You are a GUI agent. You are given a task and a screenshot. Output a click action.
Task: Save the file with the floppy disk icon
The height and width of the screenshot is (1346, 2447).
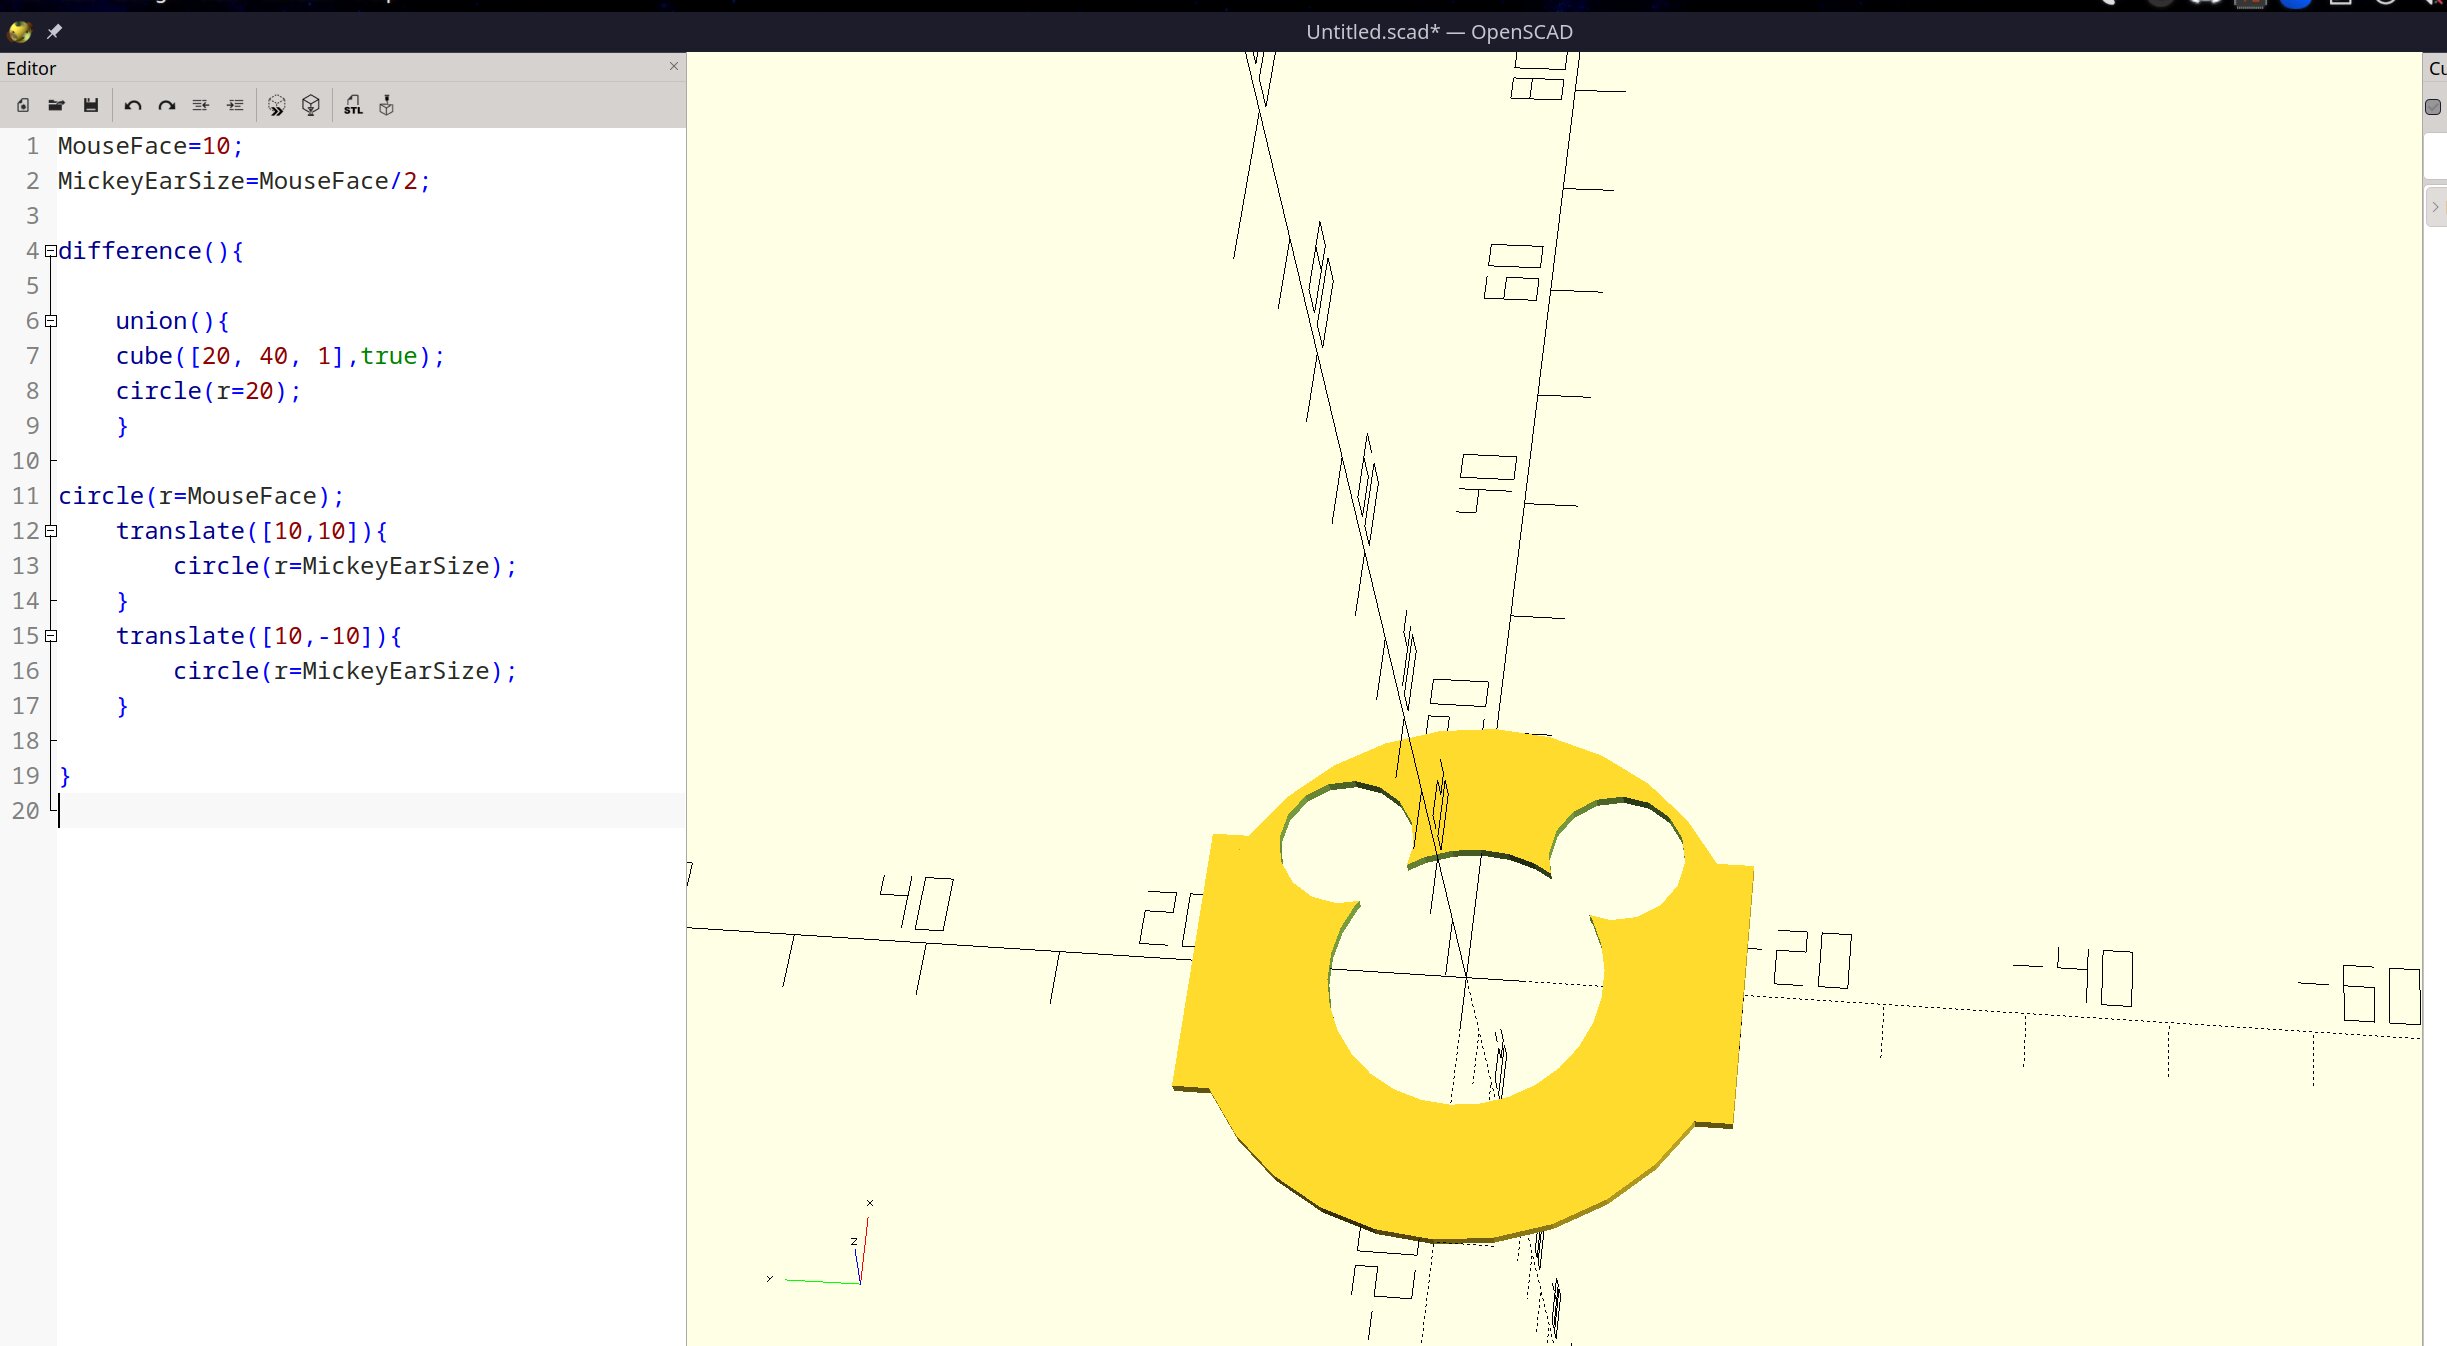pyautogui.click(x=91, y=105)
